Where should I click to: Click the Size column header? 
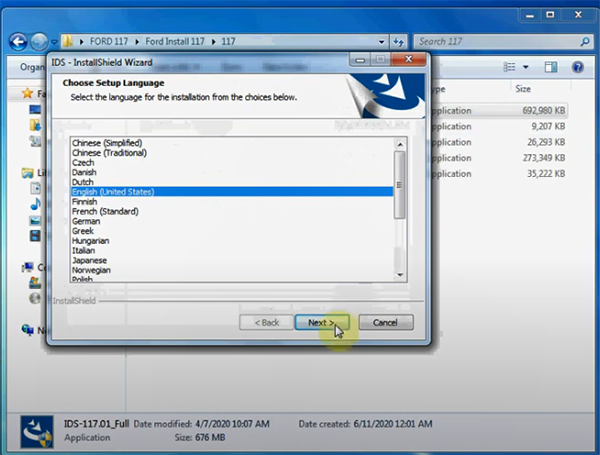tap(523, 89)
